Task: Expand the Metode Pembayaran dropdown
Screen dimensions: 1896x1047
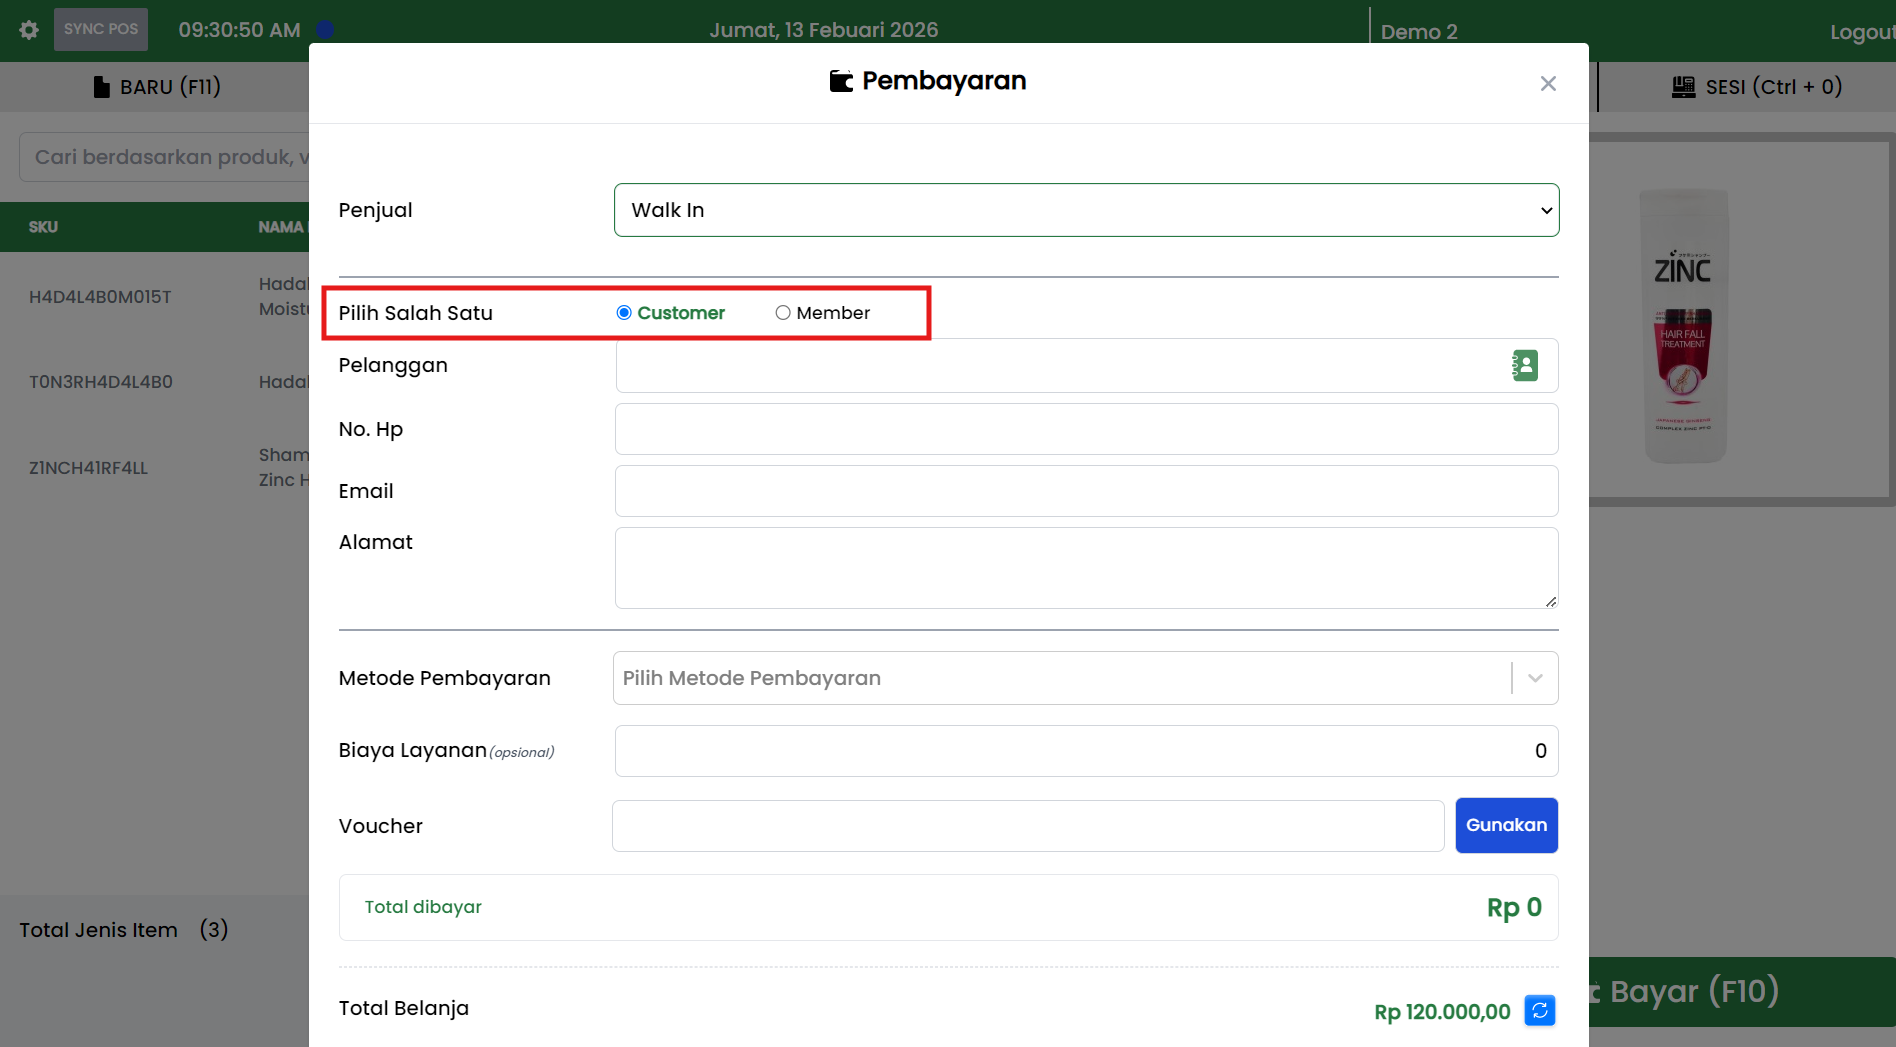Action: pyautogui.click(x=1060, y=678)
